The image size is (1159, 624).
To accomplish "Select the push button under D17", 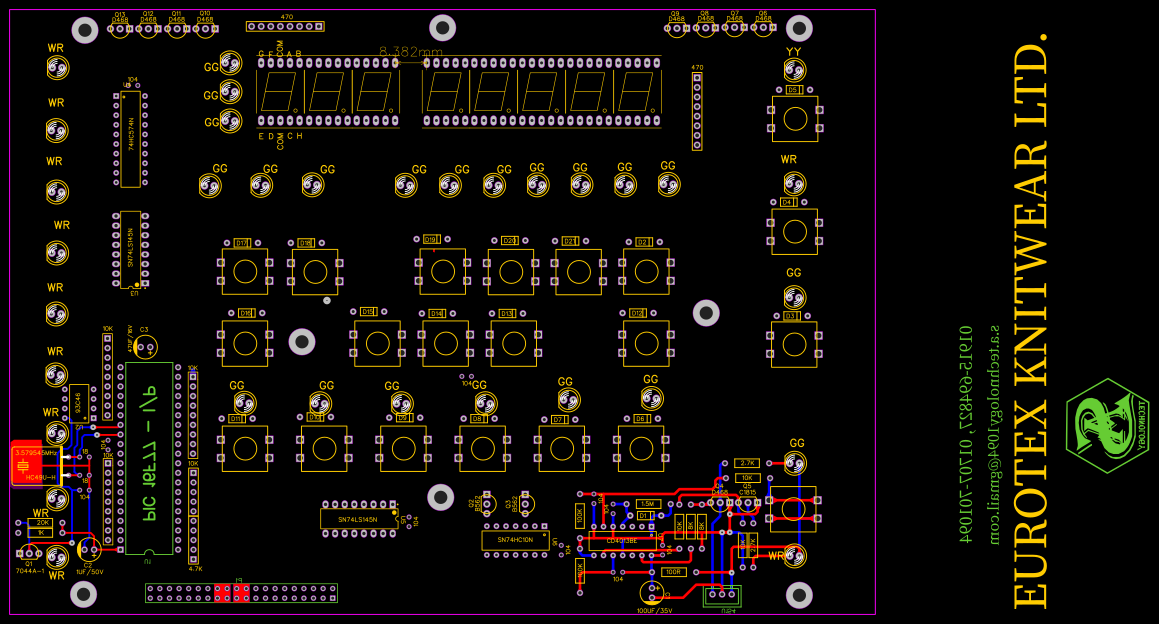I will click(x=245, y=272).
